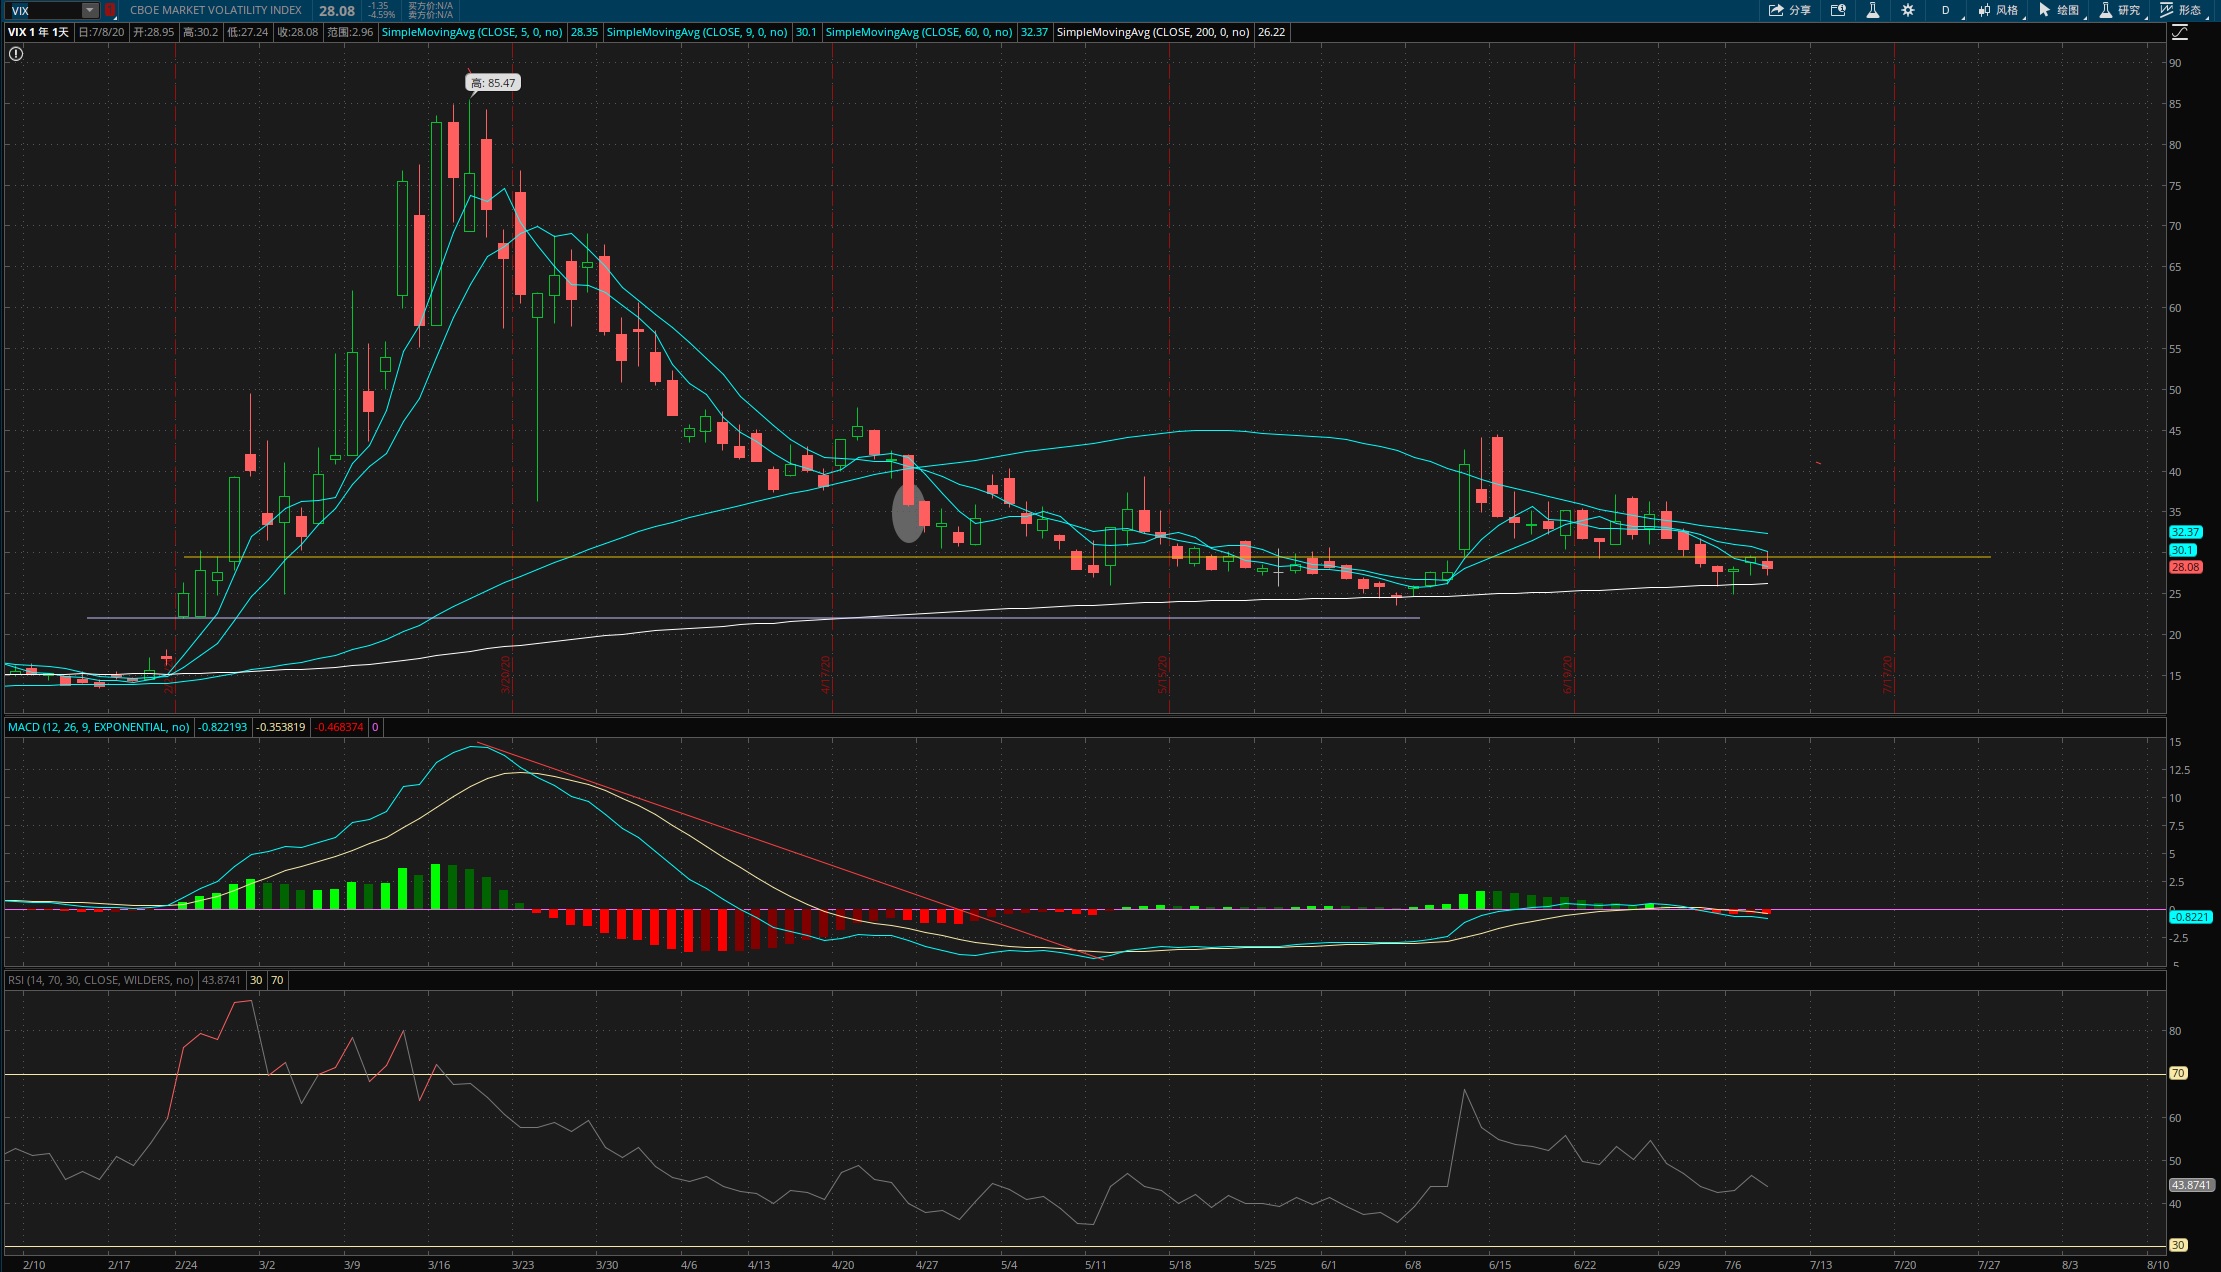Click the MACD value -0.822193
Viewport: 2221px width, 1272px height.
222,727
